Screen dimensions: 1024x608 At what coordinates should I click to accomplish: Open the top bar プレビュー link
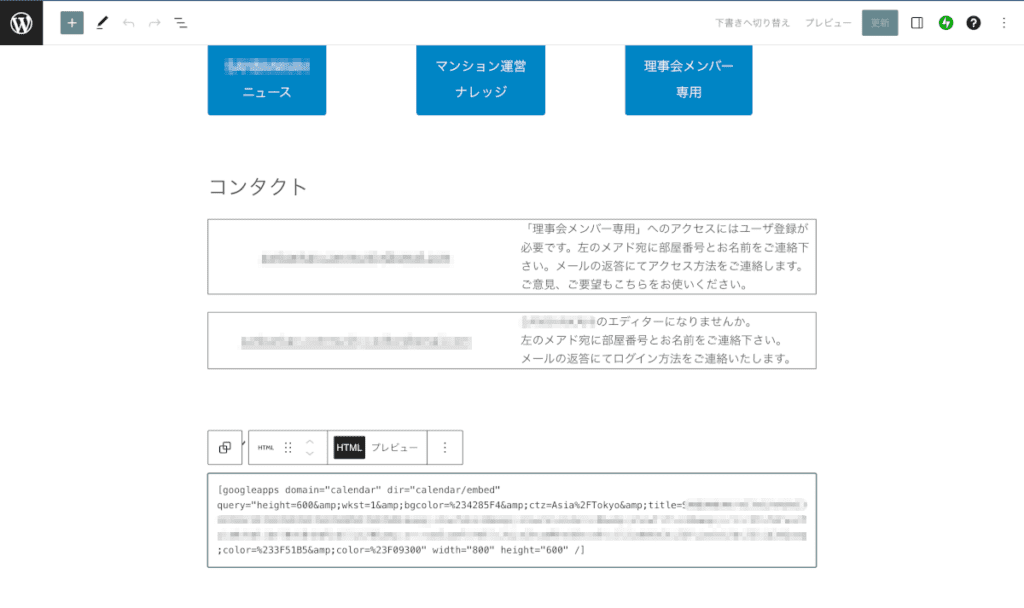[828, 23]
